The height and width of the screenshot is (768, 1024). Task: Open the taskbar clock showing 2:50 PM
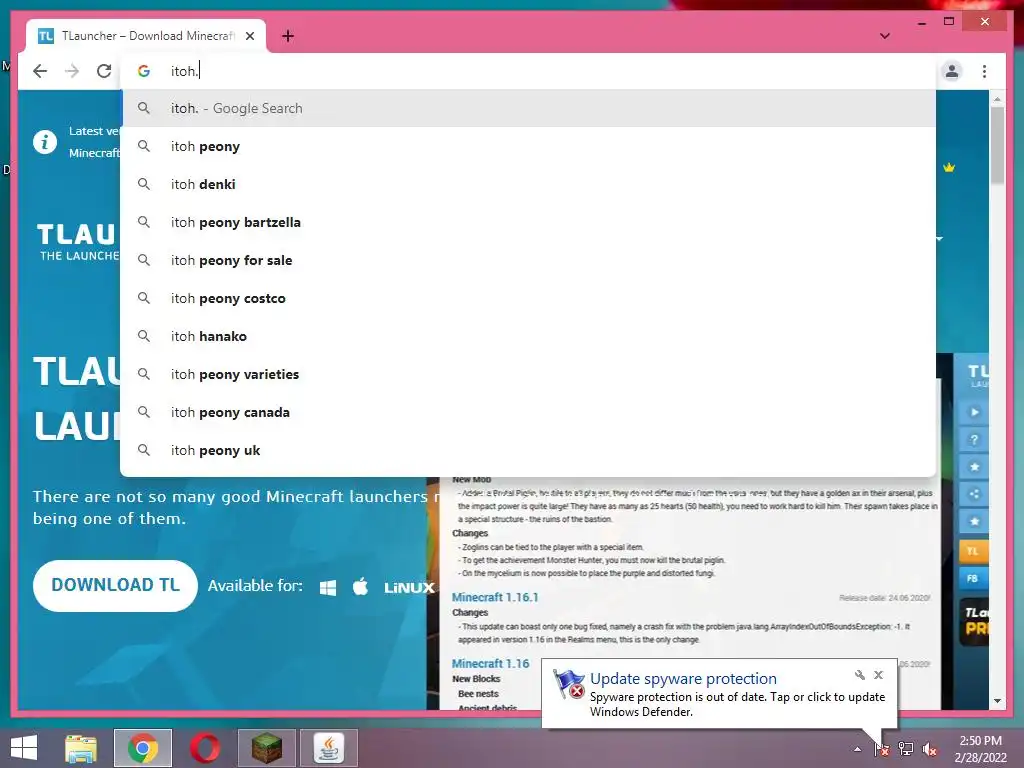point(980,749)
